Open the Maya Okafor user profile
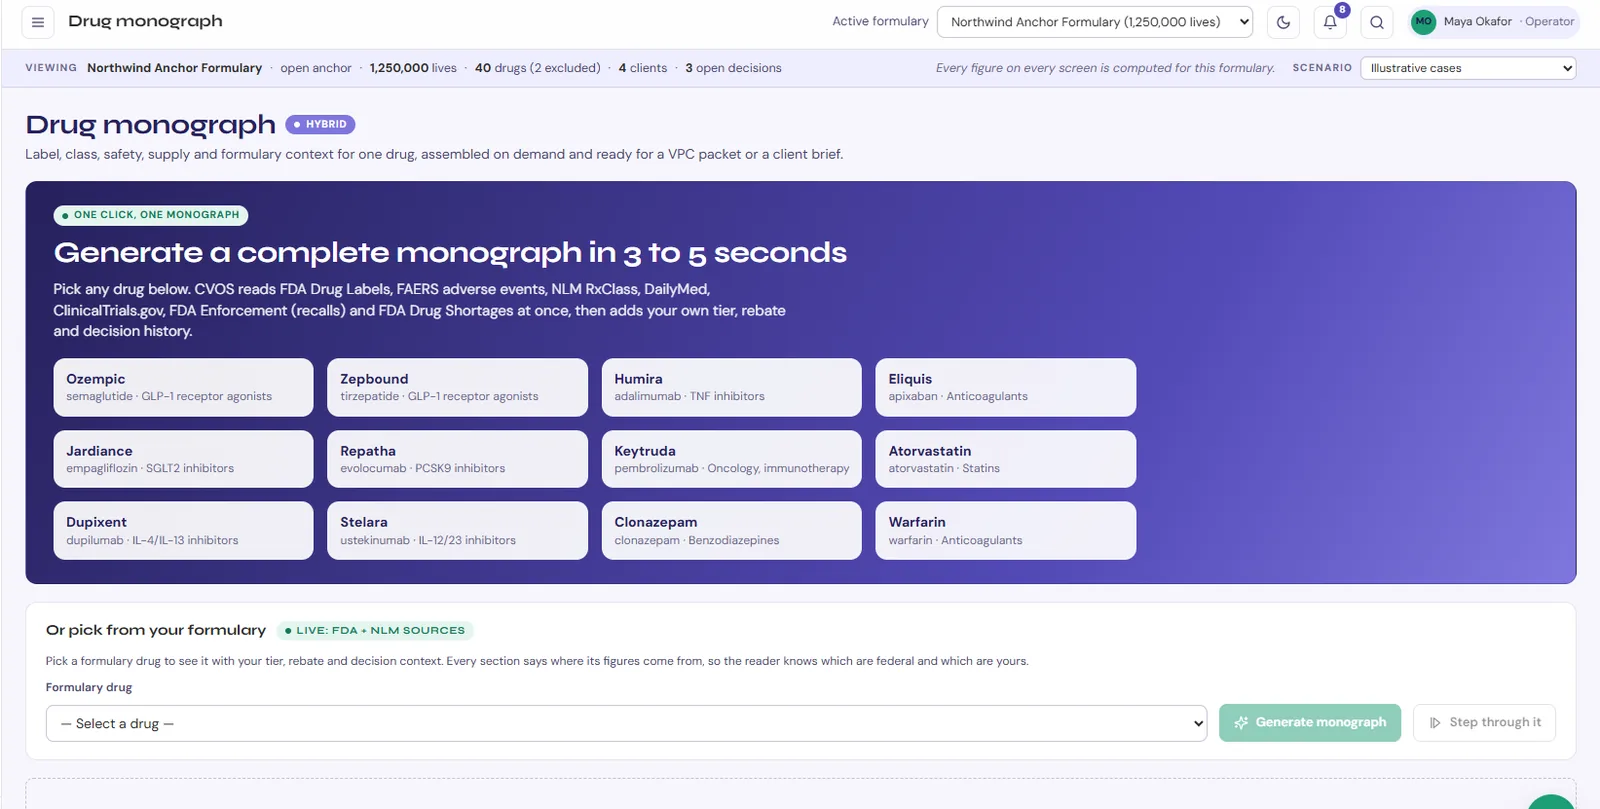Image resolution: width=1600 pixels, height=809 pixels. pyautogui.click(x=1494, y=21)
